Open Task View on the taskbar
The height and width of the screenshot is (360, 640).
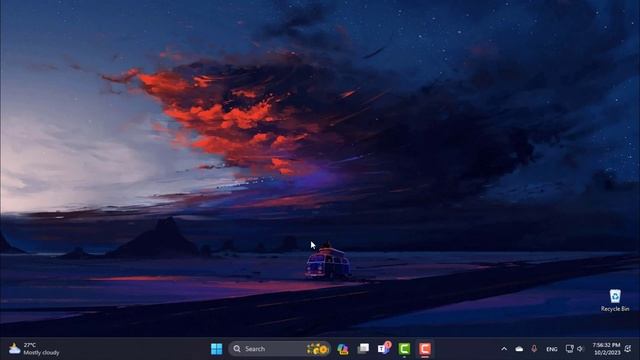click(x=363, y=349)
